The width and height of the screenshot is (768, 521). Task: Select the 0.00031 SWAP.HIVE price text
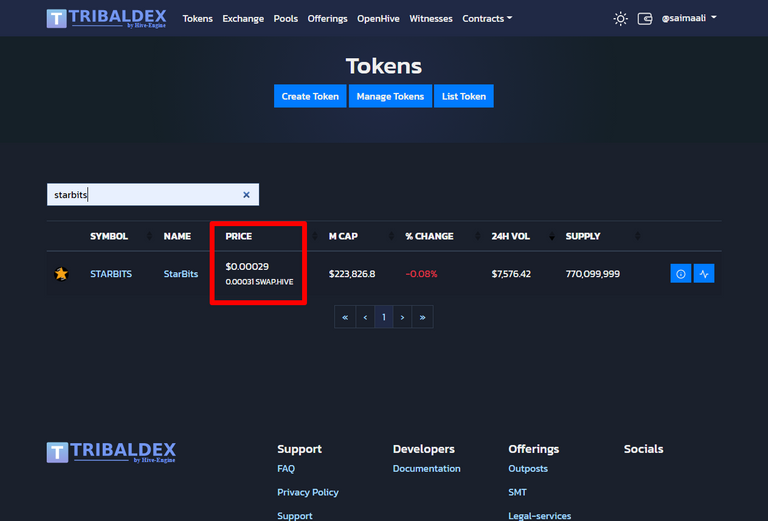pyautogui.click(x=259, y=282)
